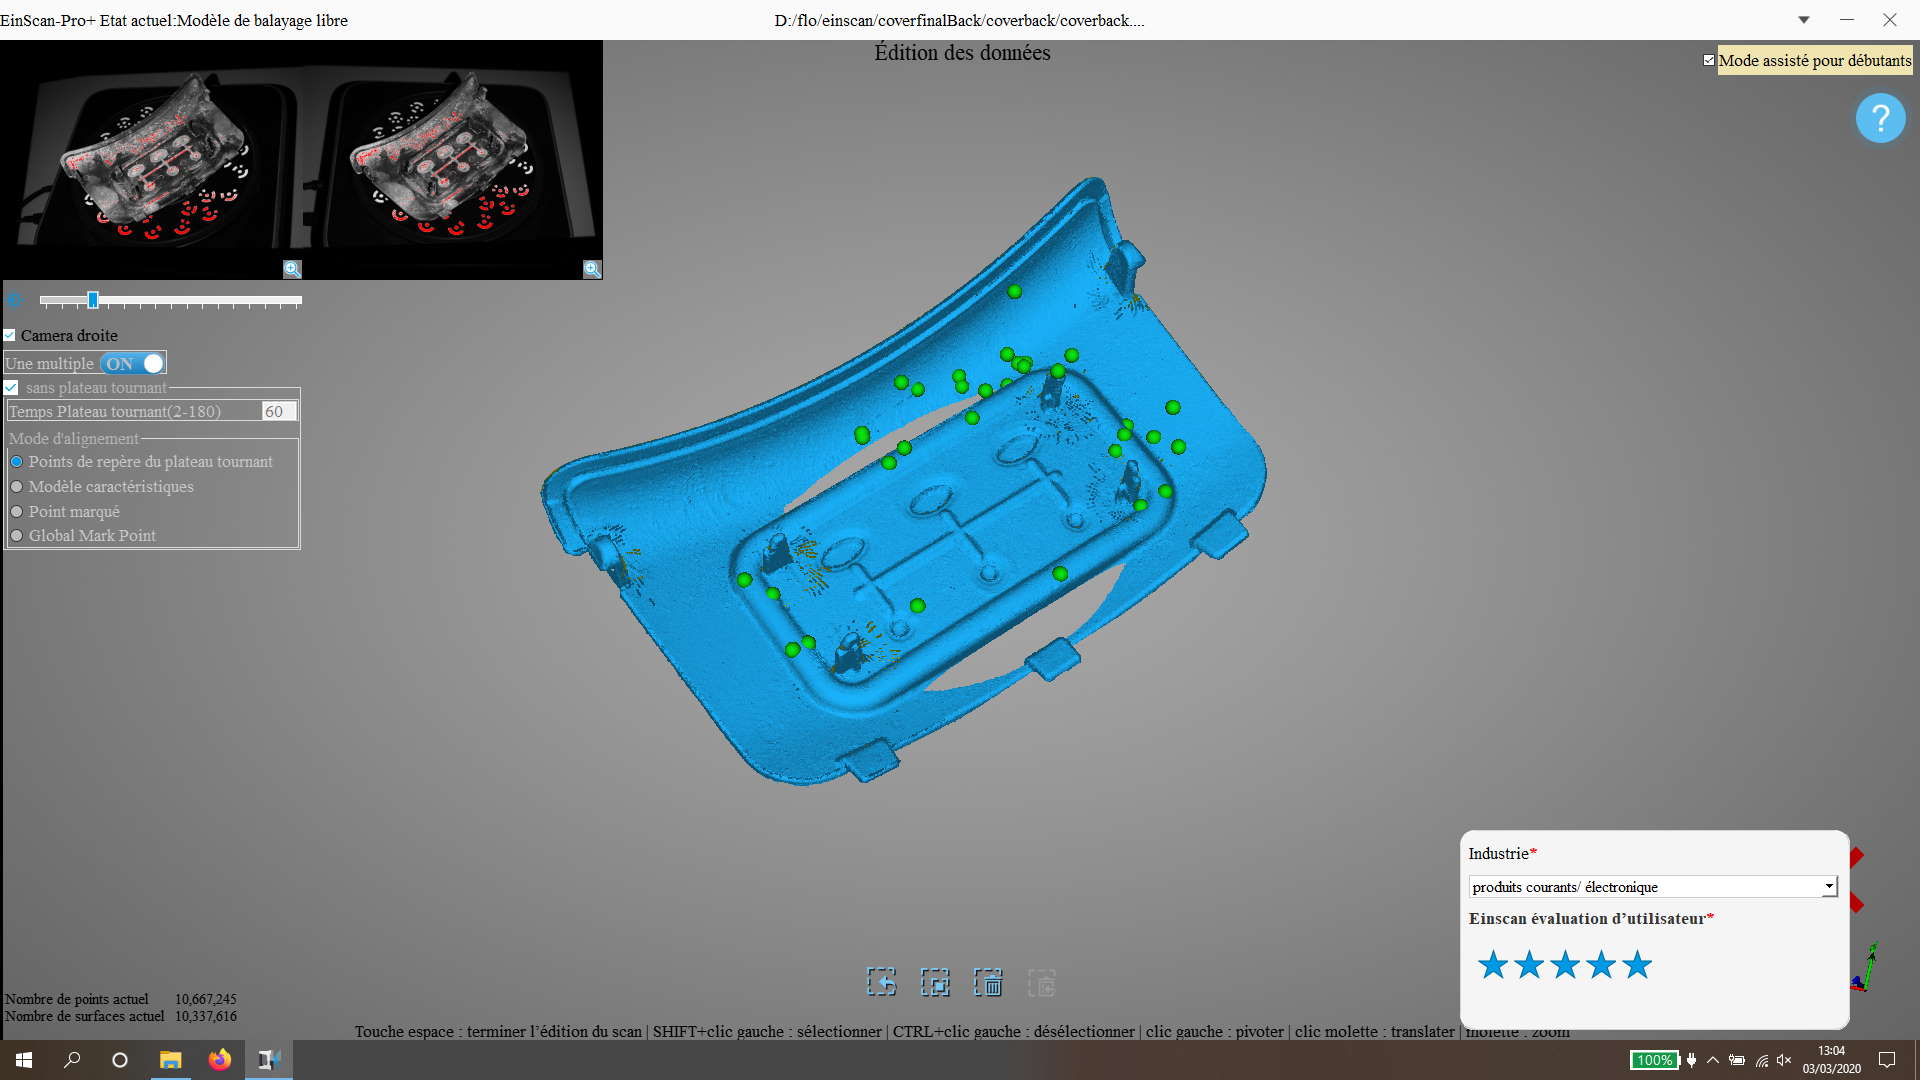1920x1080 pixels.
Task: Click the Temps Plateau tournant(2-180) label
Action: coord(115,412)
